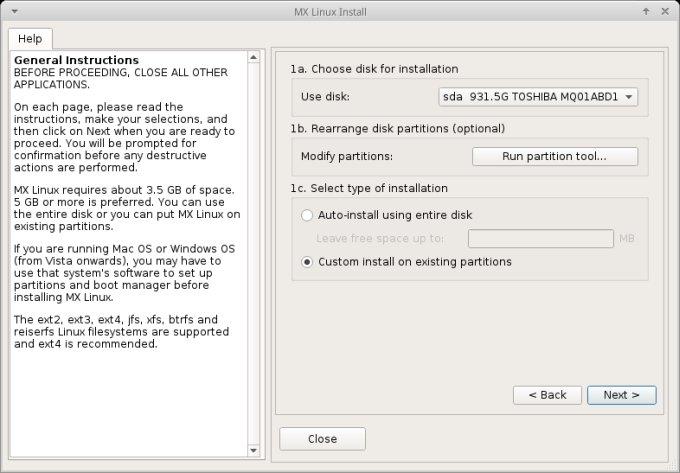Open the window menu arrow in title bar
The image size is (680, 473).
tap(15, 12)
